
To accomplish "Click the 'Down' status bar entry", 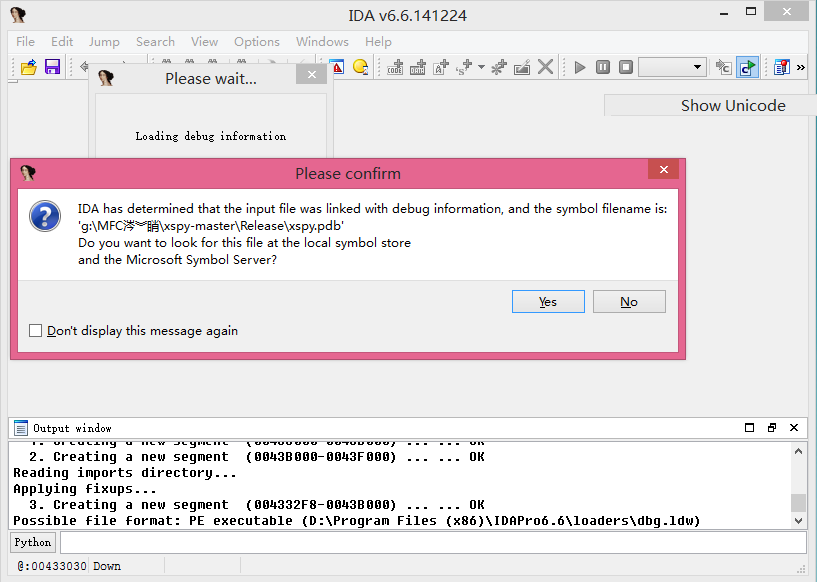I will (107, 566).
